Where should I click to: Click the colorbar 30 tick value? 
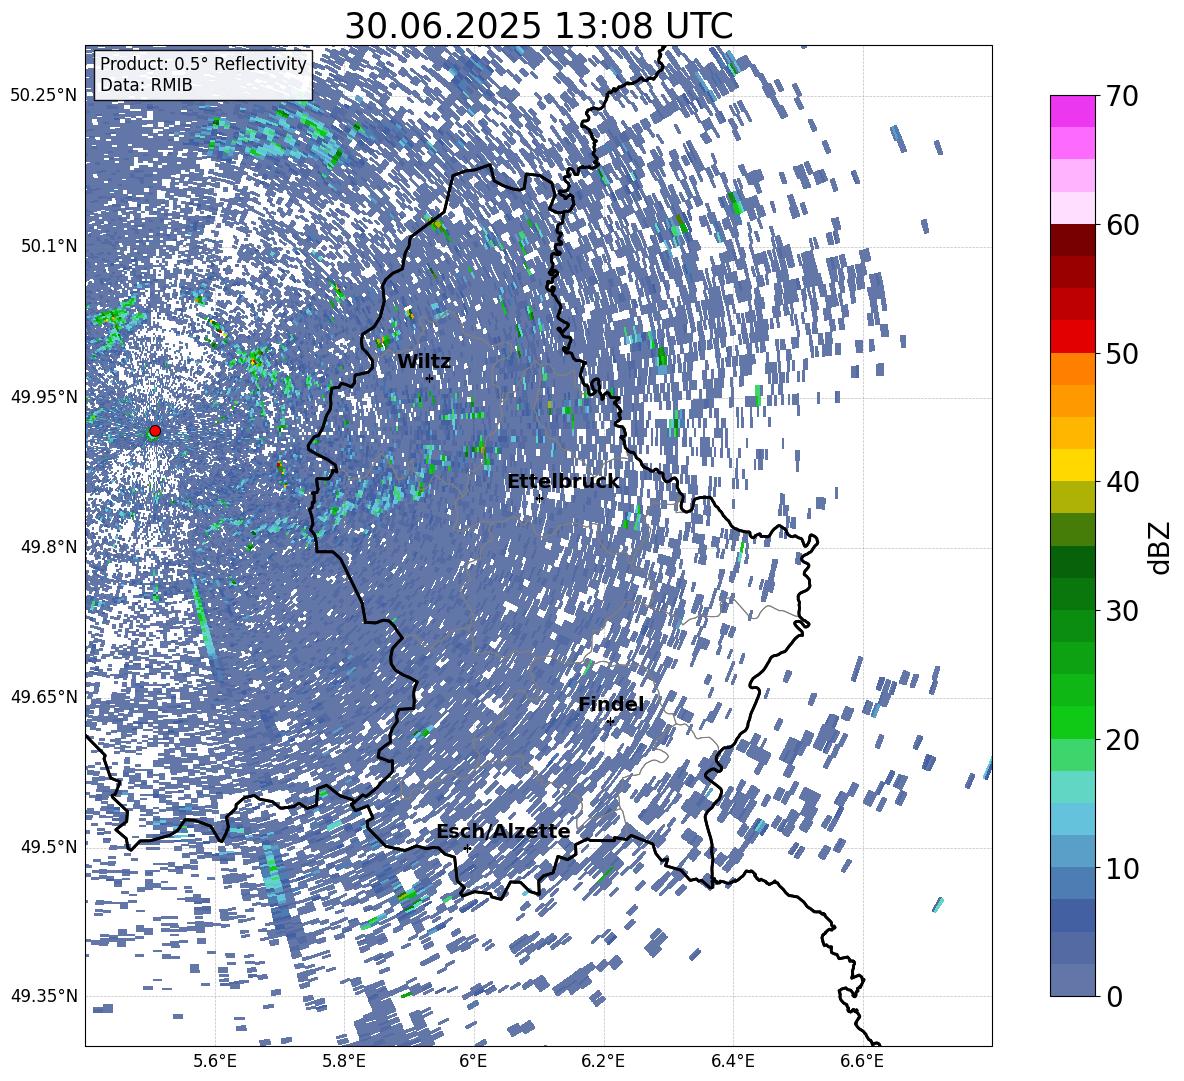[1122, 611]
